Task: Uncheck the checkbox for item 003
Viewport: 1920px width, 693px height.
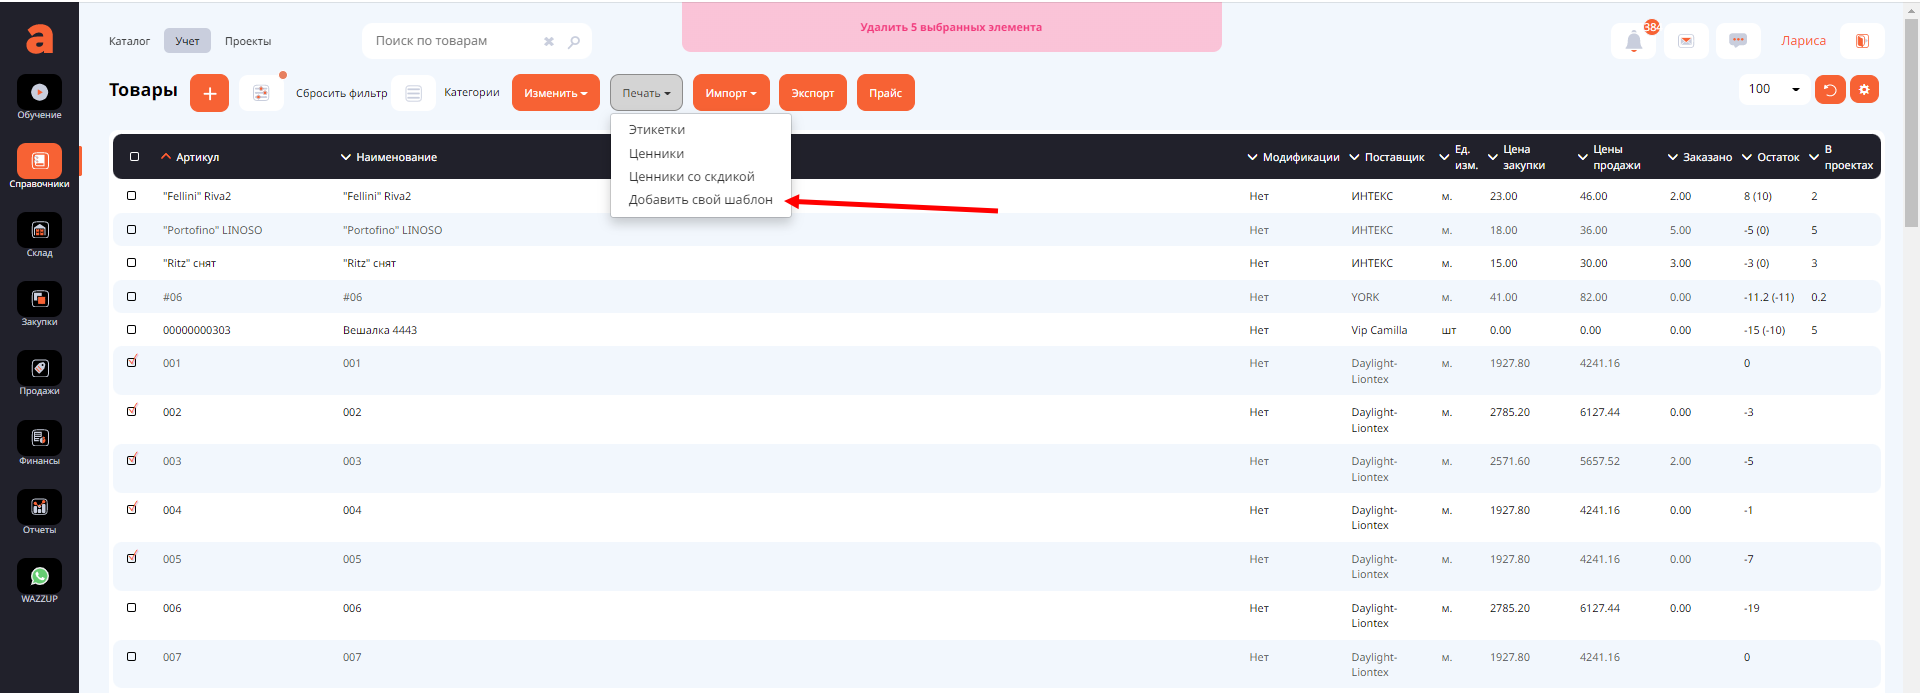Action: [131, 461]
